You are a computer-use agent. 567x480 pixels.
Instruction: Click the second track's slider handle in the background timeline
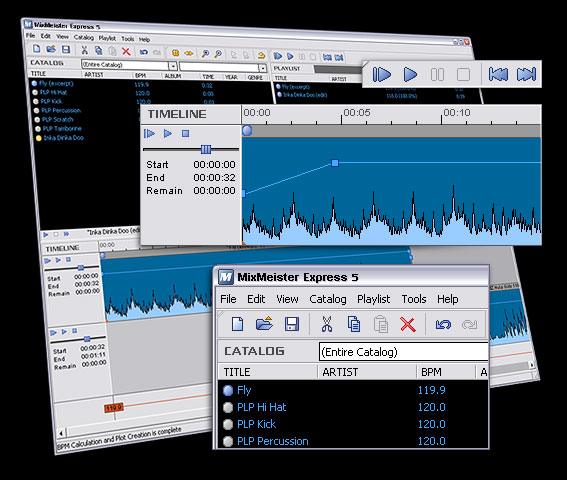pyautogui.click(x=87, y=339)
